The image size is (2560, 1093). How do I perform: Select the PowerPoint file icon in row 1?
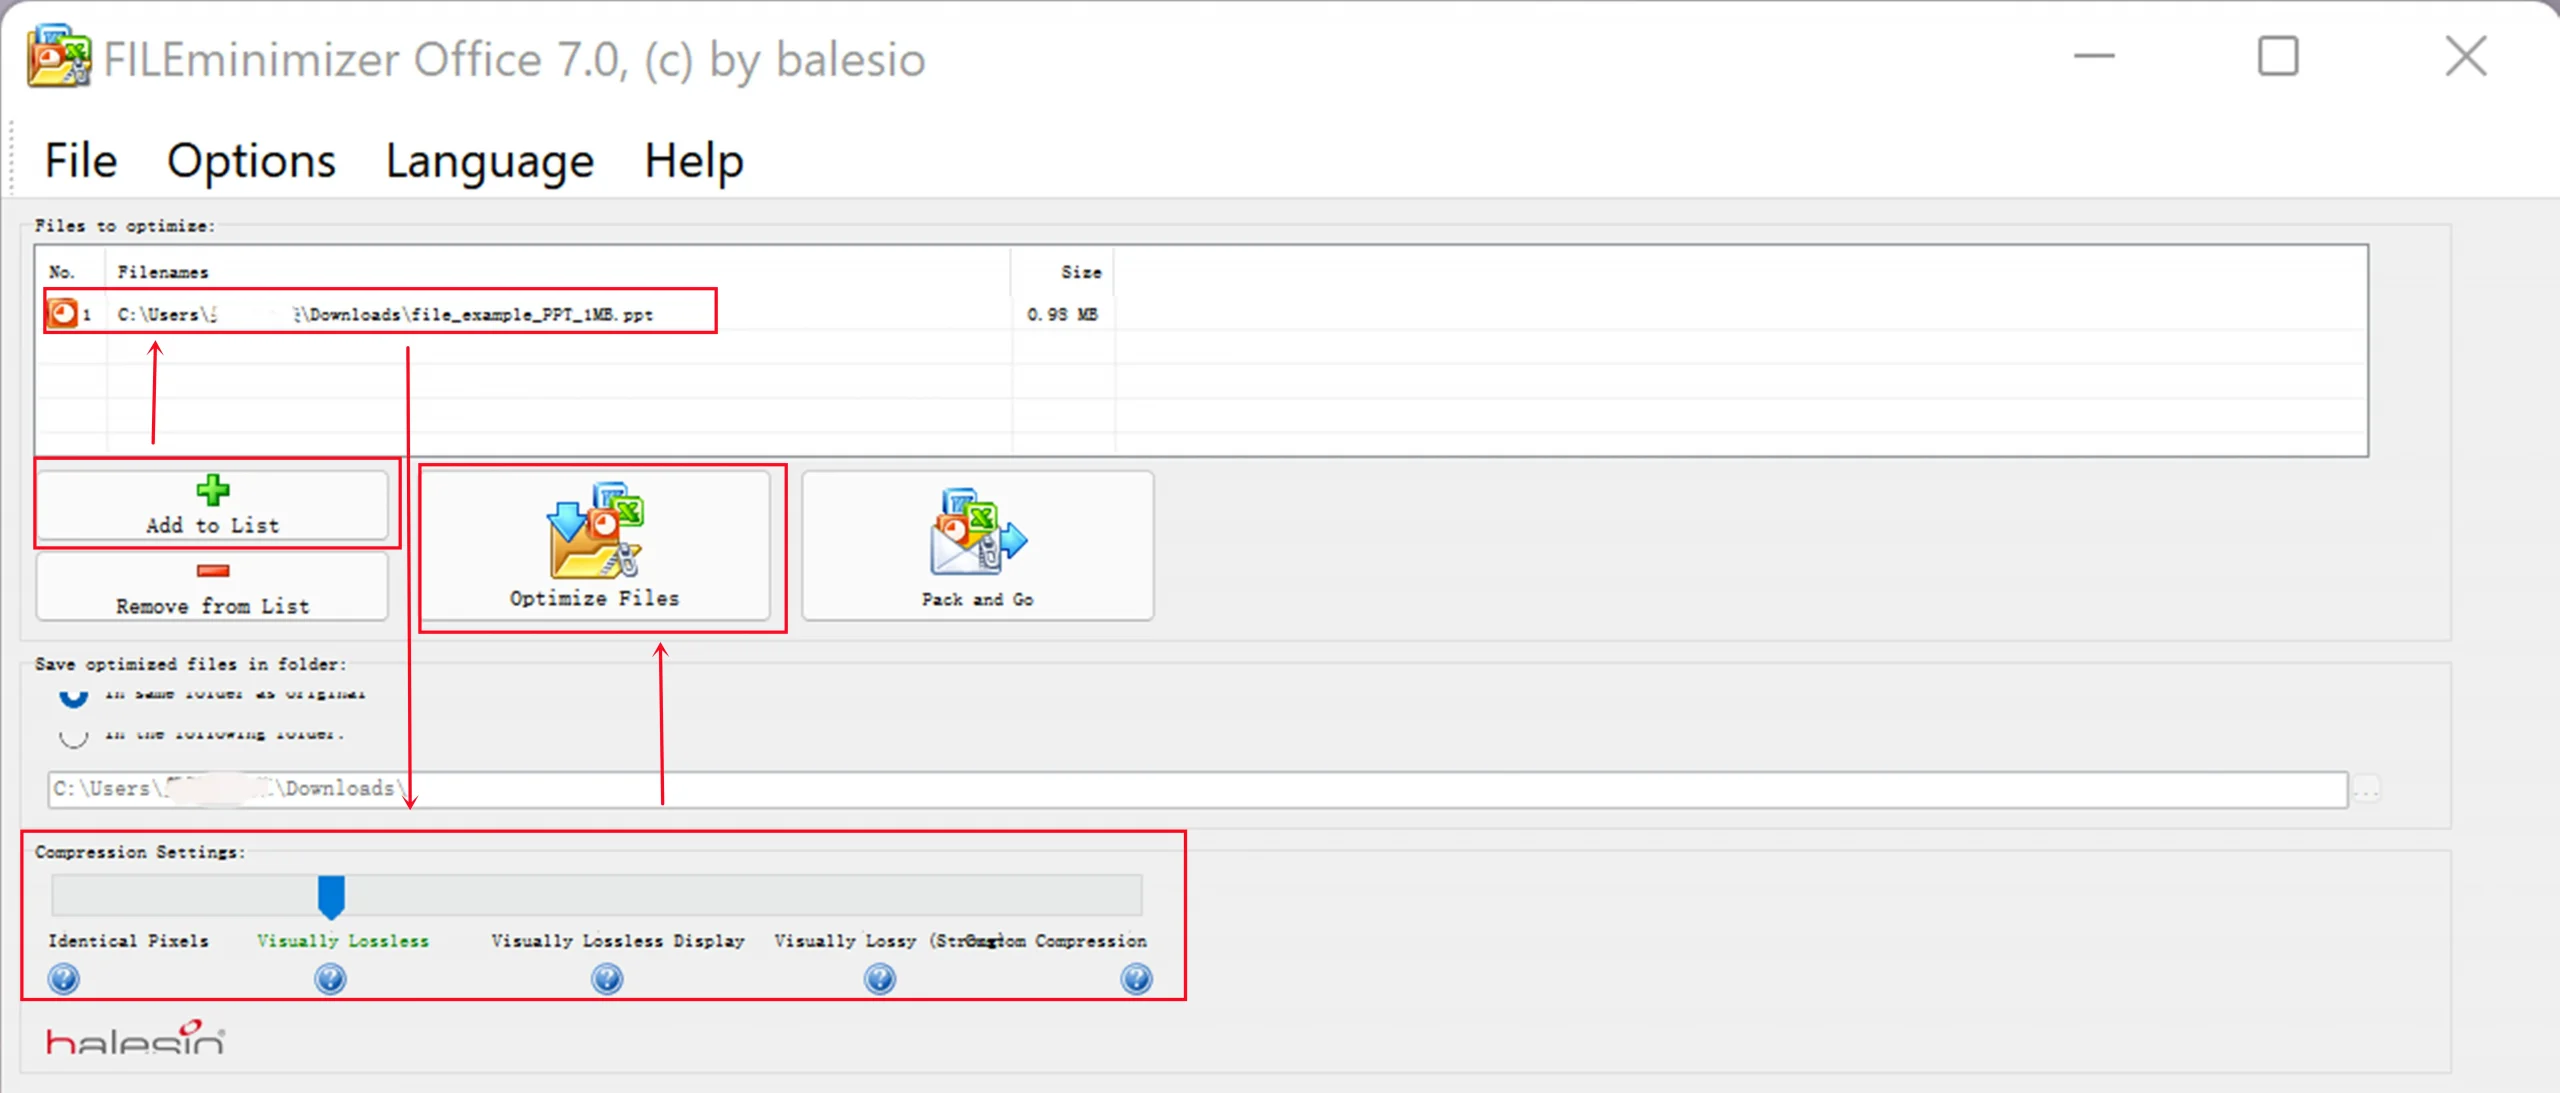62,314
